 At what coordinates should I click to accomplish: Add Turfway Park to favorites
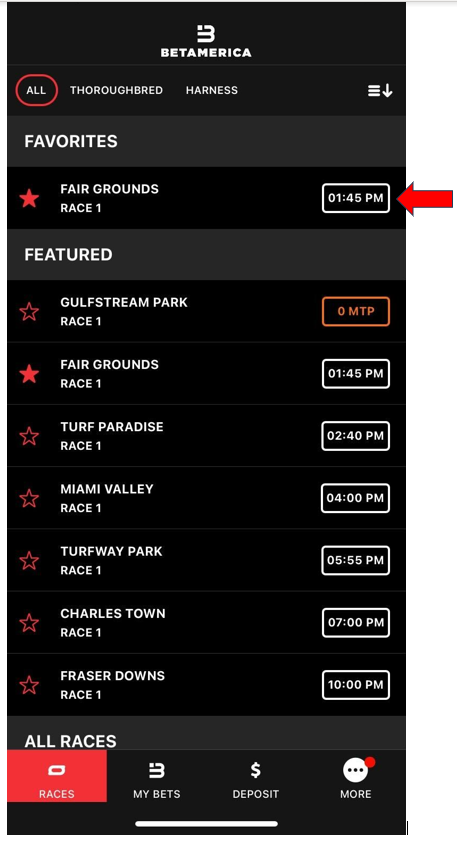coord(29,560)
